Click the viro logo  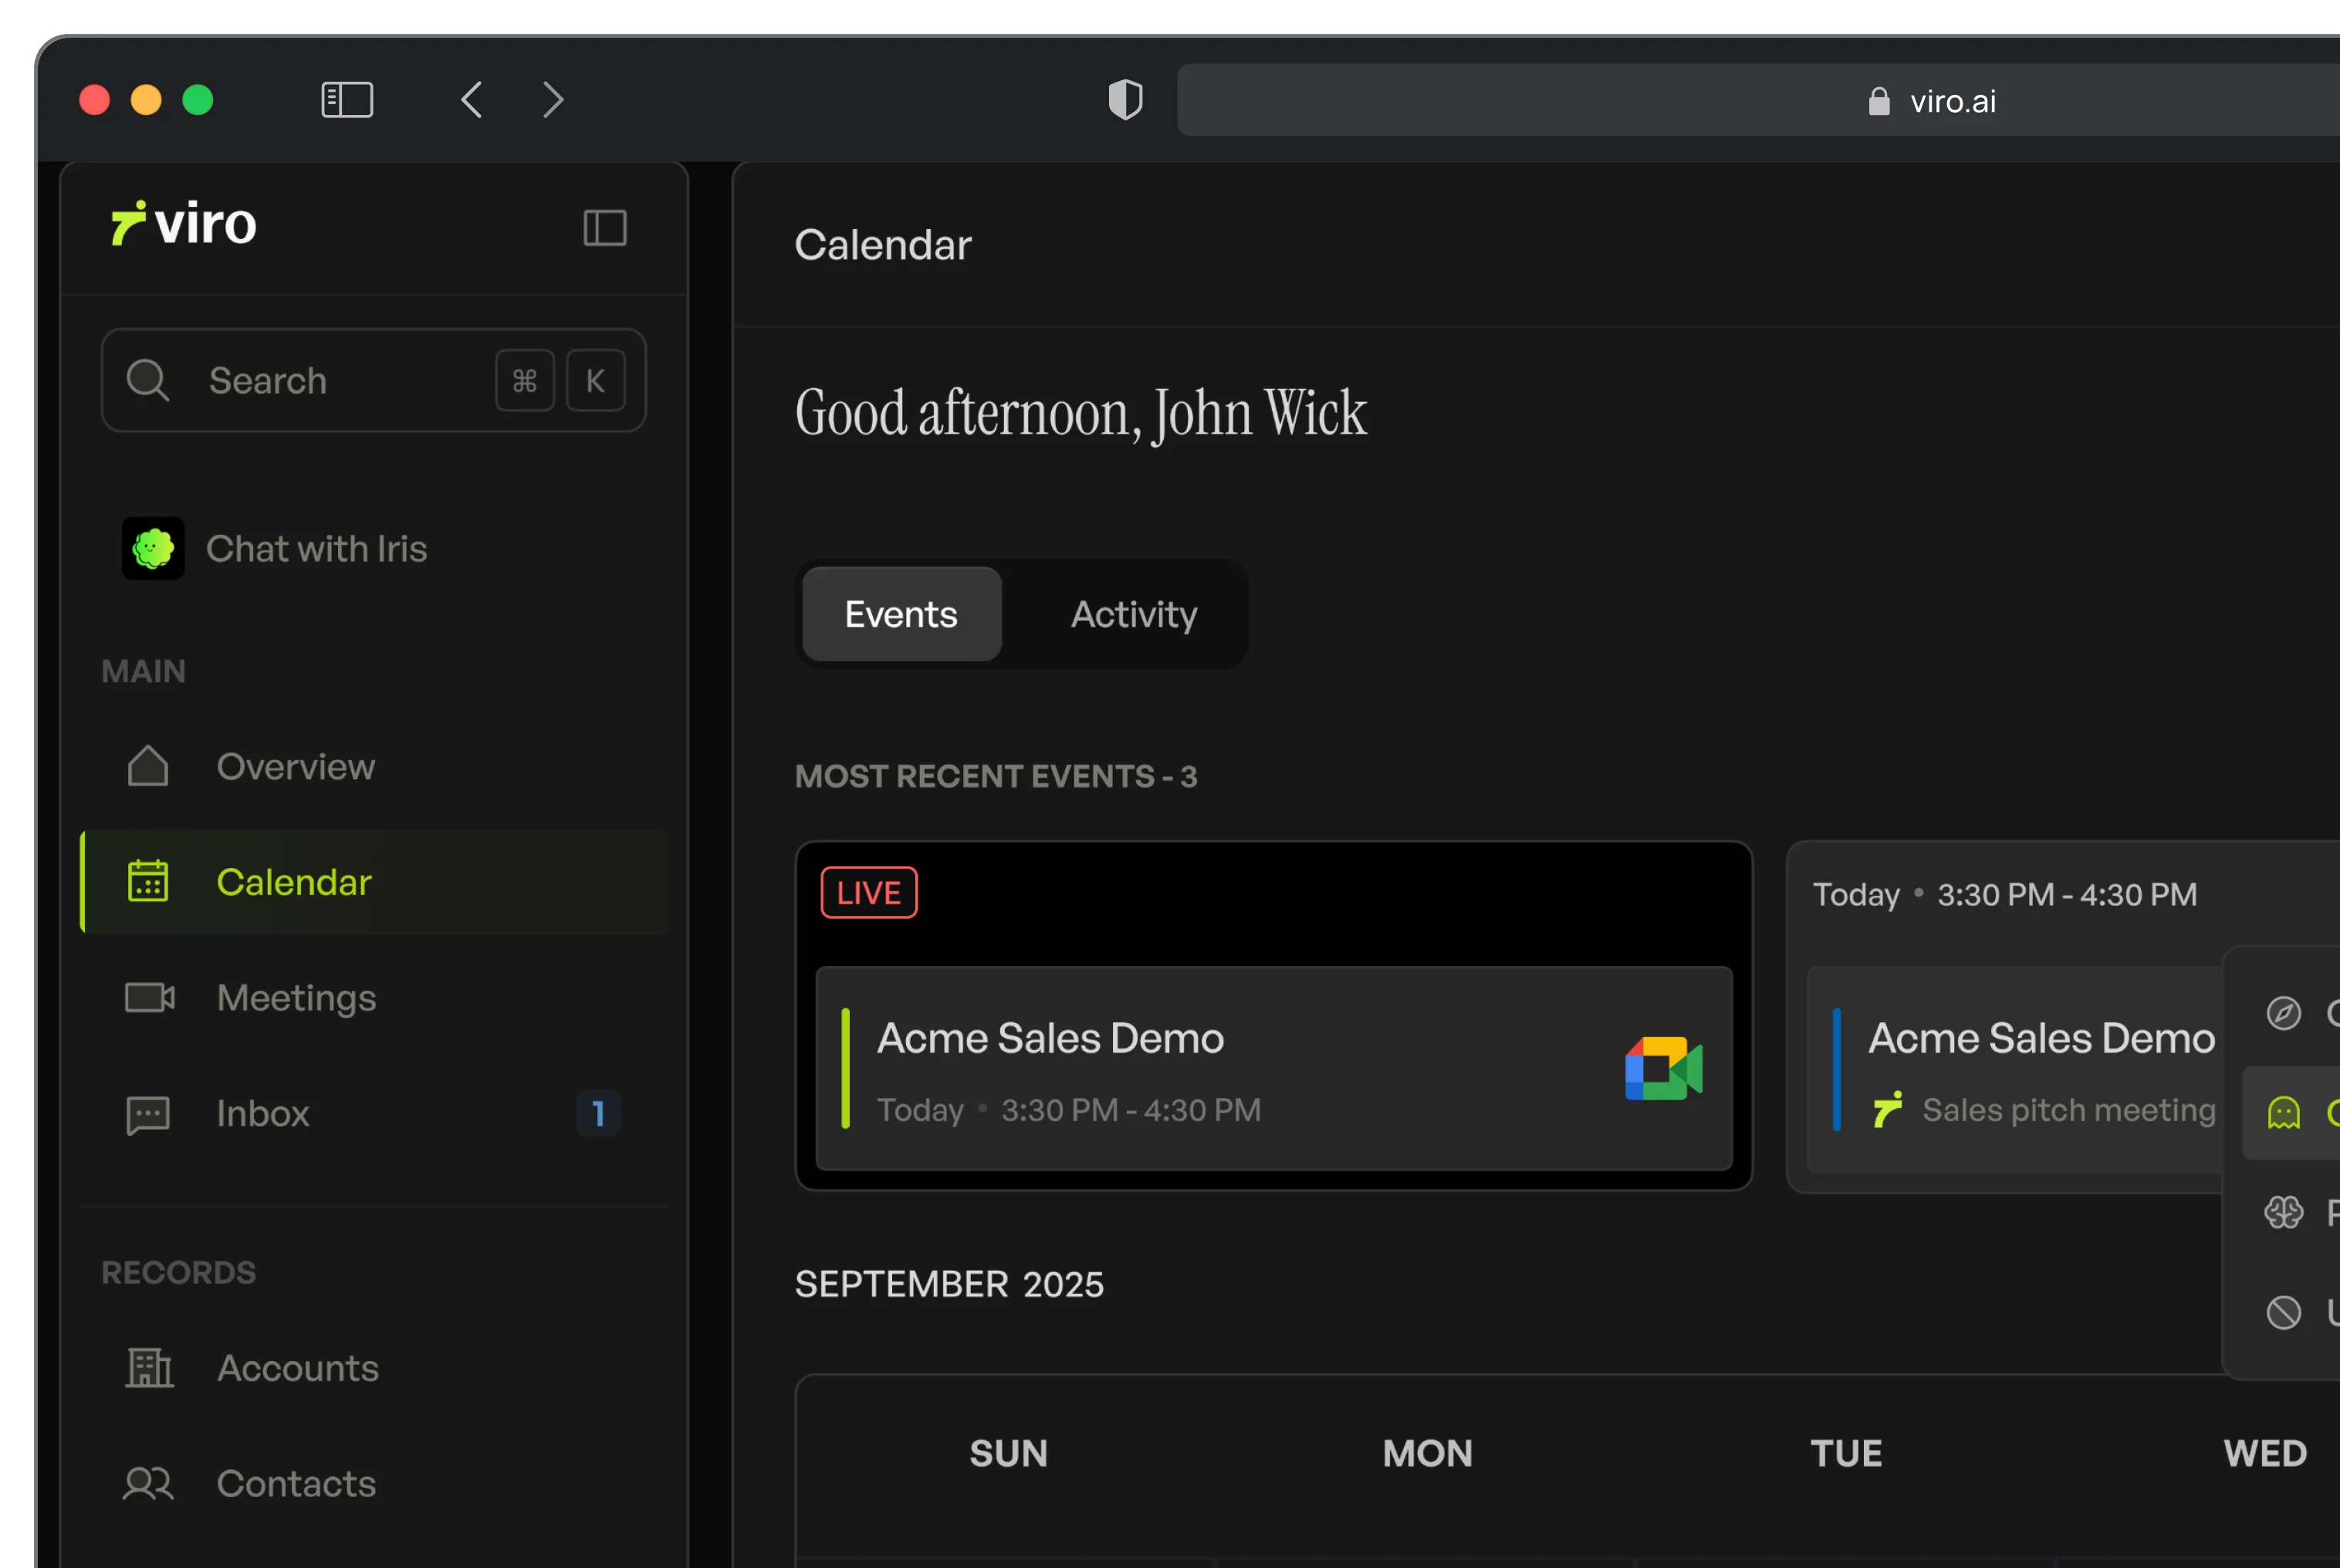184,223
